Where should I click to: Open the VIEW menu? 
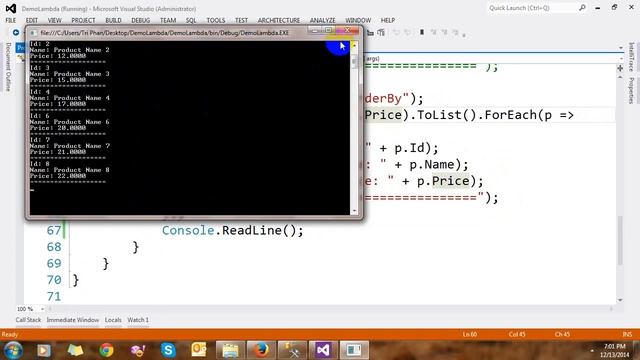click(54, 20)
